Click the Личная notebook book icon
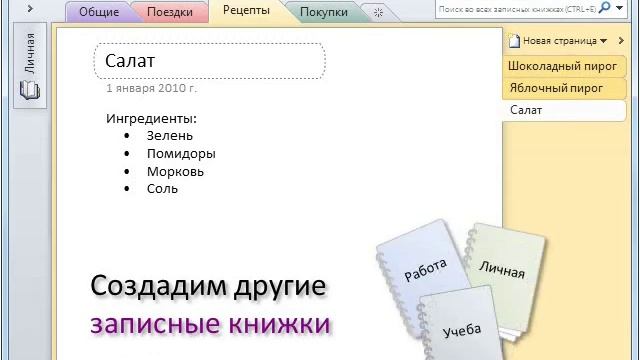Viewport: 640px width, 360px height. pos(30,90)
